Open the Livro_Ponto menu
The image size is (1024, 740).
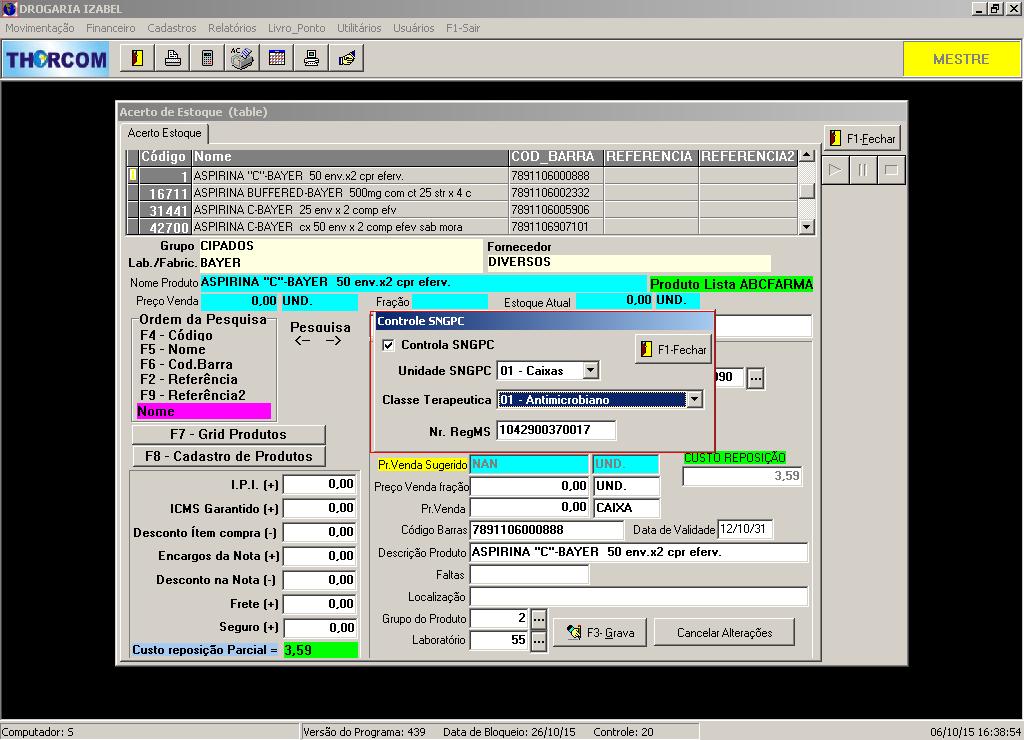(x=296, y=28)
